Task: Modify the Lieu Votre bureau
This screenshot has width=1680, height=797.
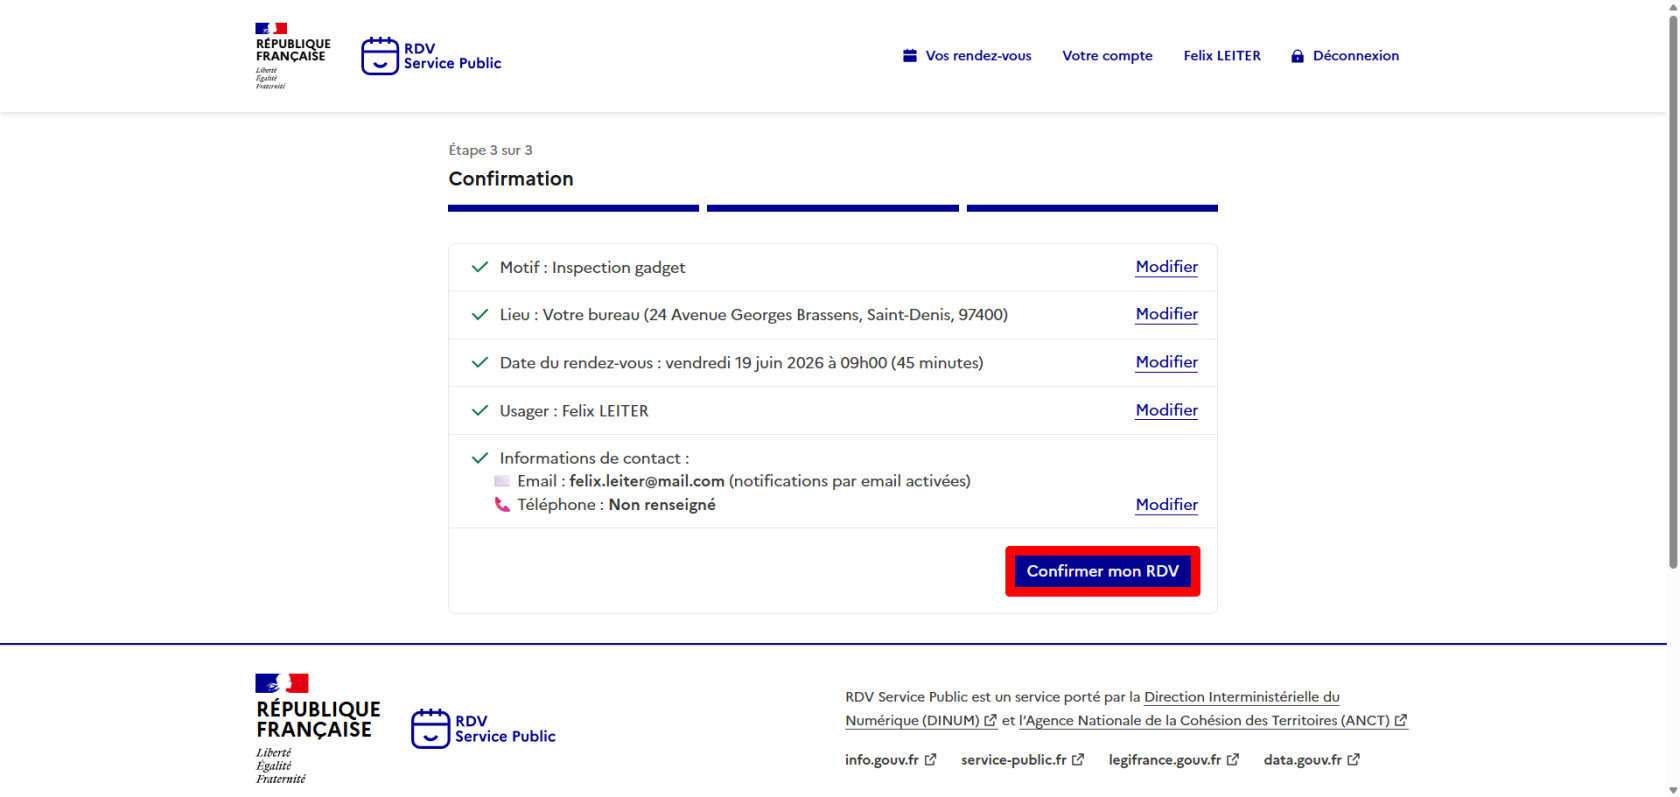Action: tap(1166, 314)
